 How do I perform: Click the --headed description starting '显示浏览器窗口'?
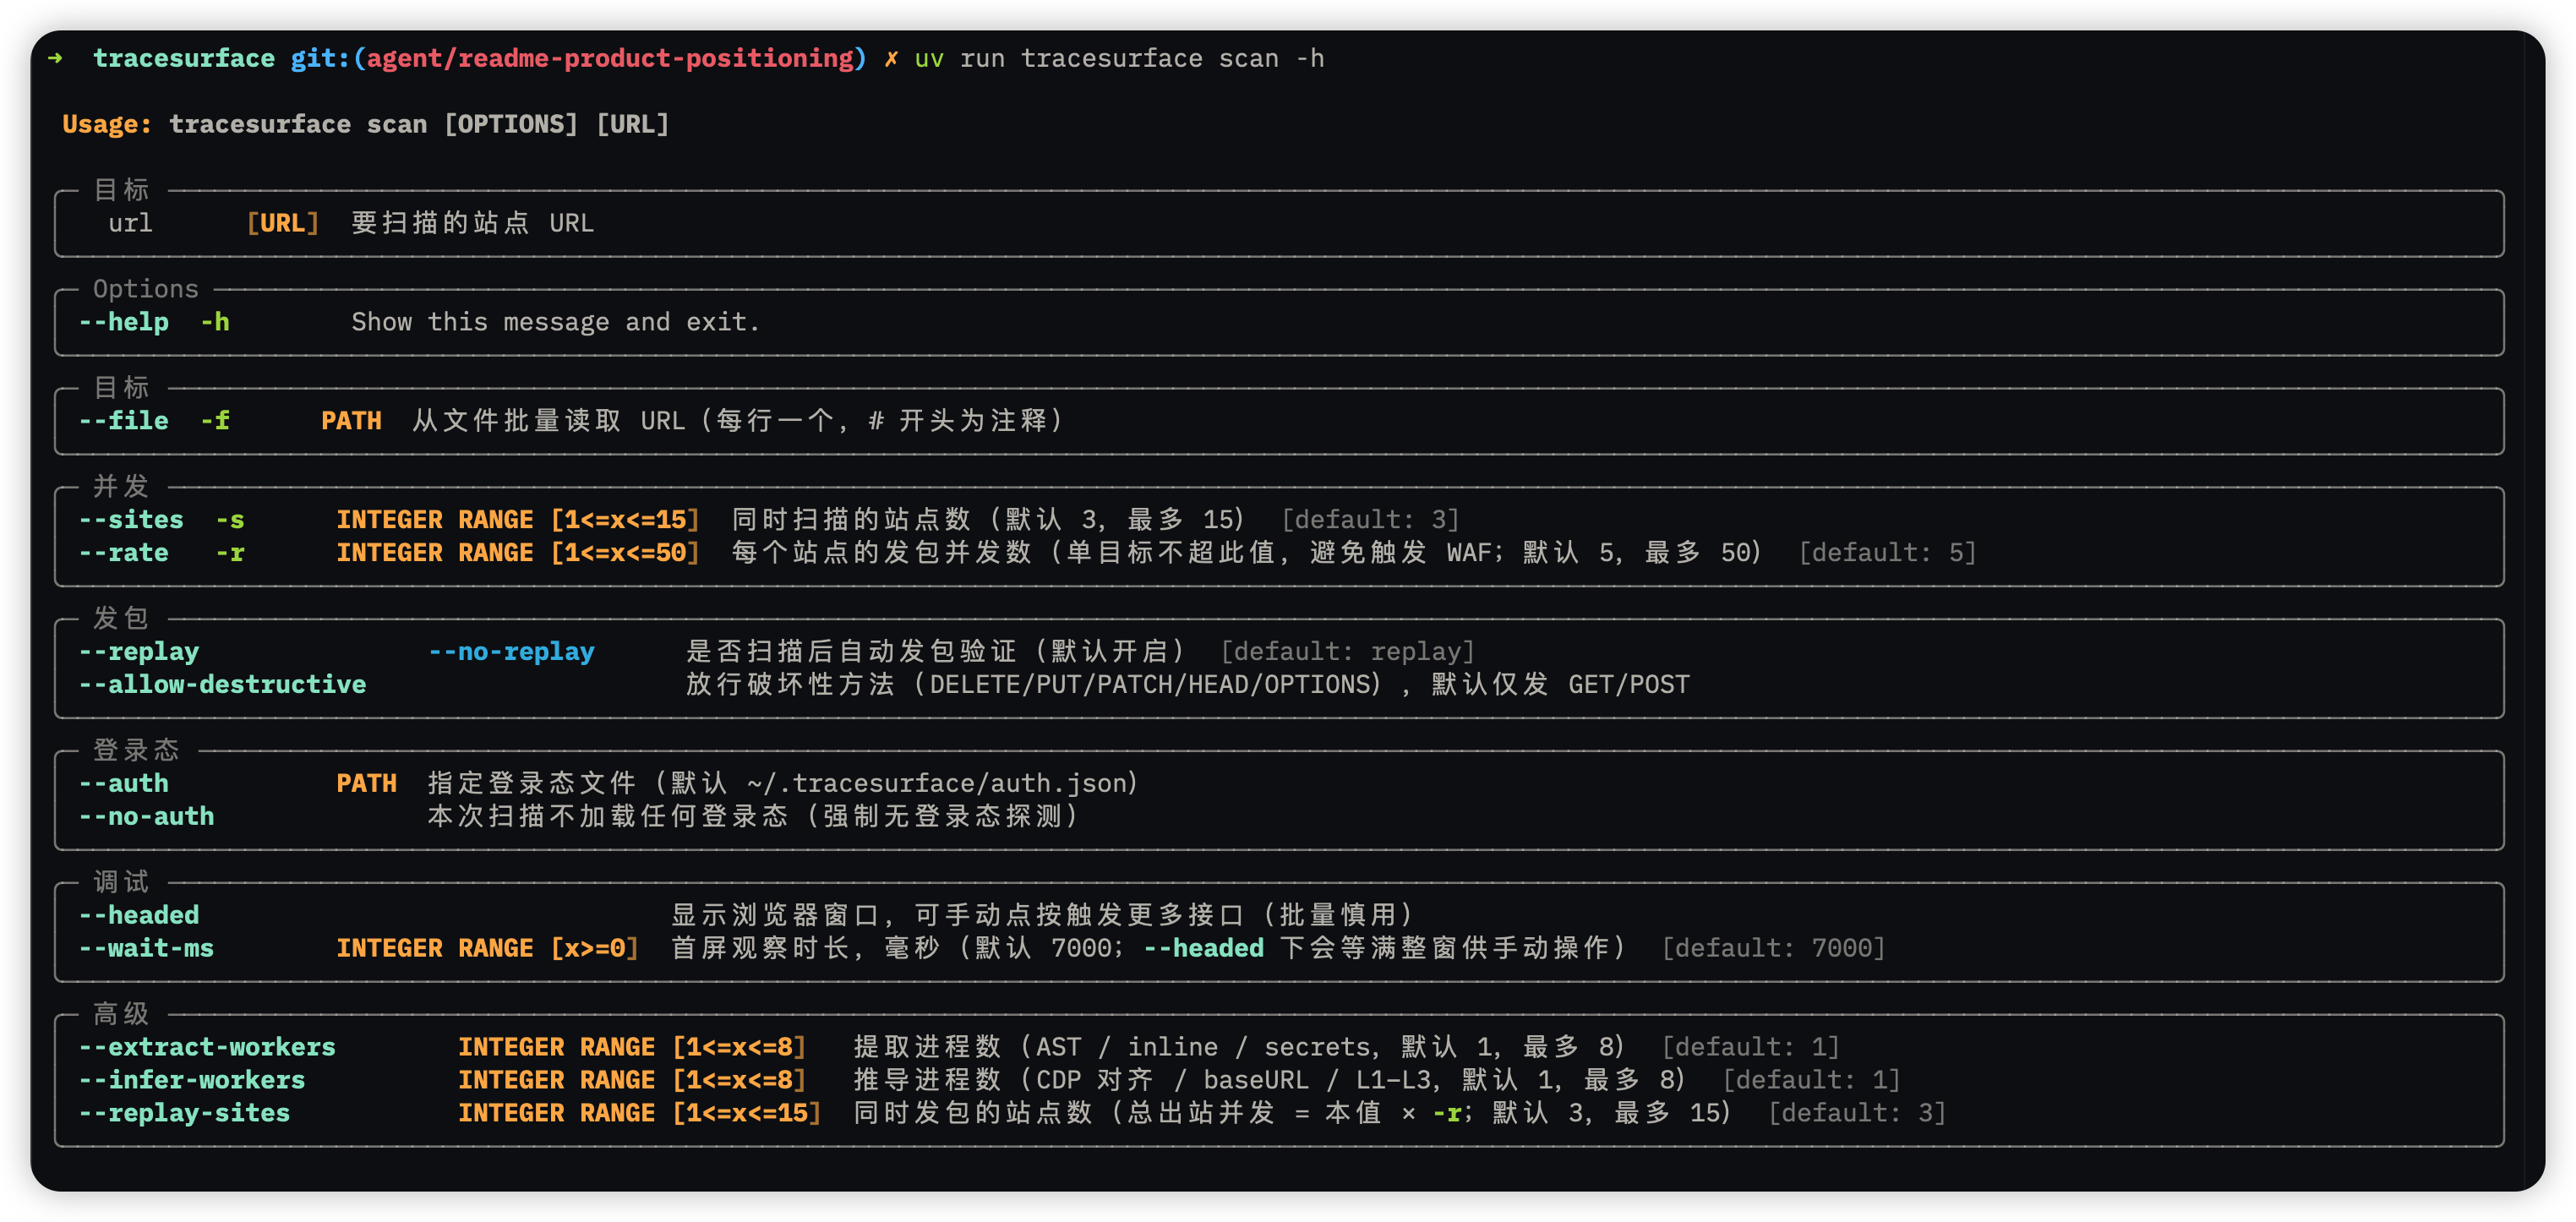point(1043,916)
